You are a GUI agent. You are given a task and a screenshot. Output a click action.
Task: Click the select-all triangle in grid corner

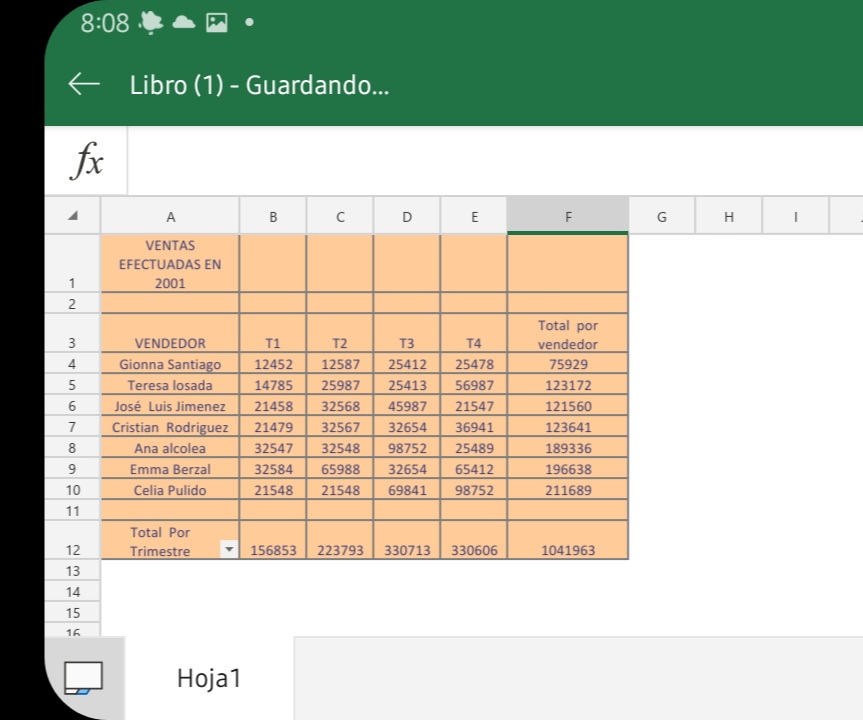pyautogui.click(x=72, y=215)
